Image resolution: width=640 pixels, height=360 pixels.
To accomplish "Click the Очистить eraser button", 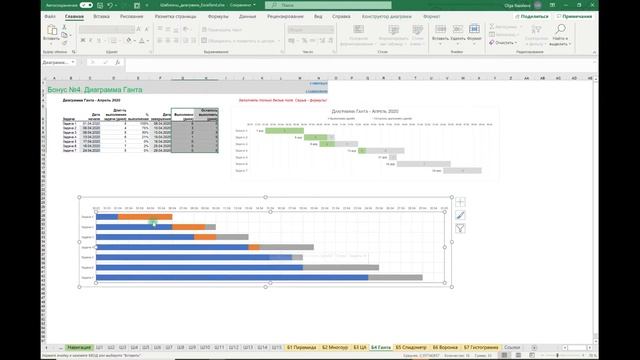I will pos(503,42).
